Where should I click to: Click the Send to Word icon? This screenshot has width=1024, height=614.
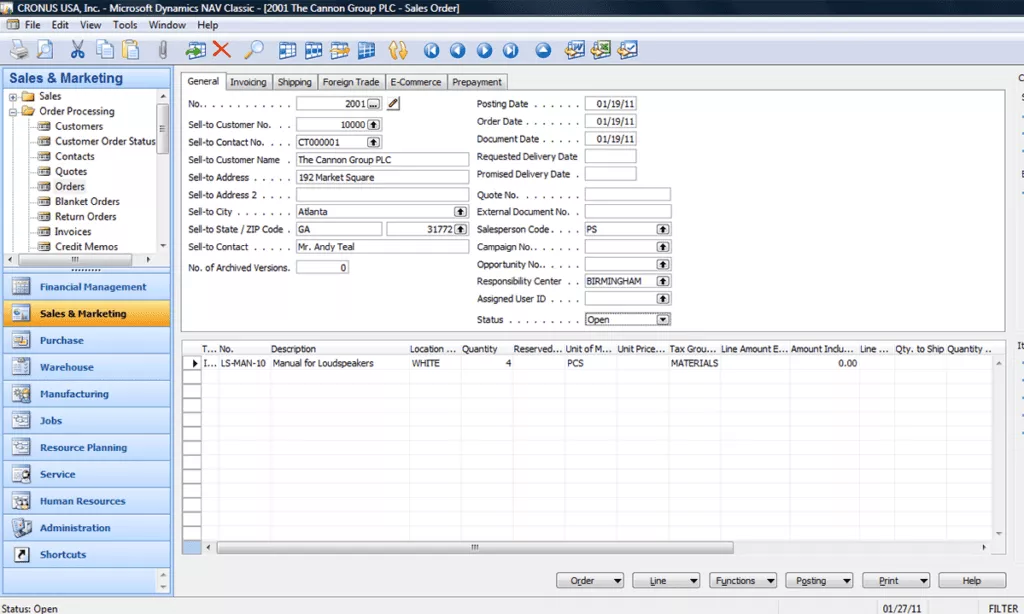point(575,50)
